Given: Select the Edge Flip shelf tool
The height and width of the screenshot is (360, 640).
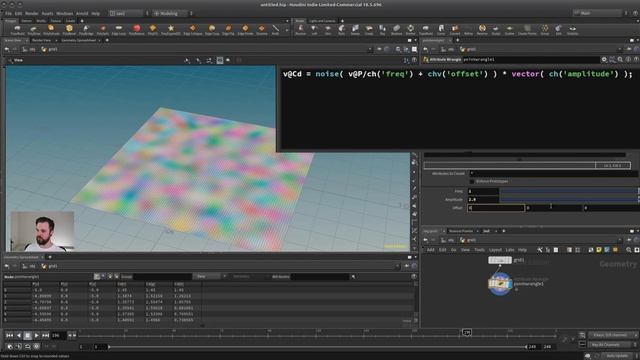Looking at the screenshot, I should coord(229,29).
